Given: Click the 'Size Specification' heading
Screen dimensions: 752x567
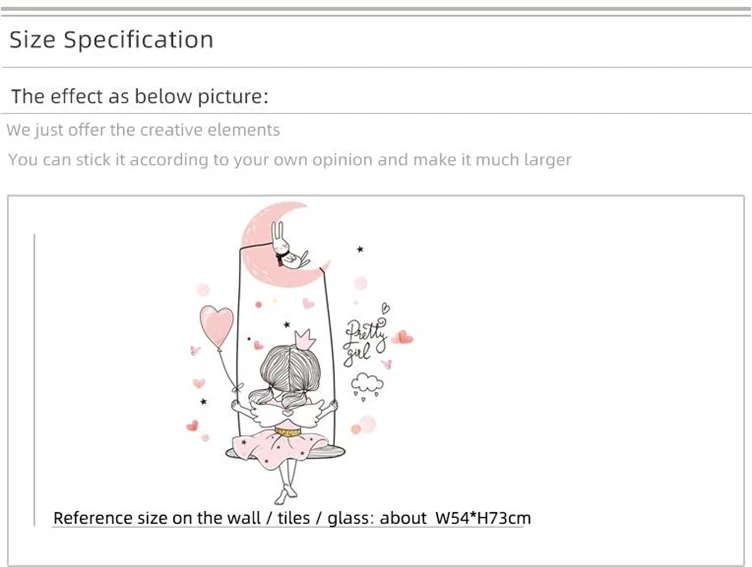Looking at the screenshot, I should point(111,39).
